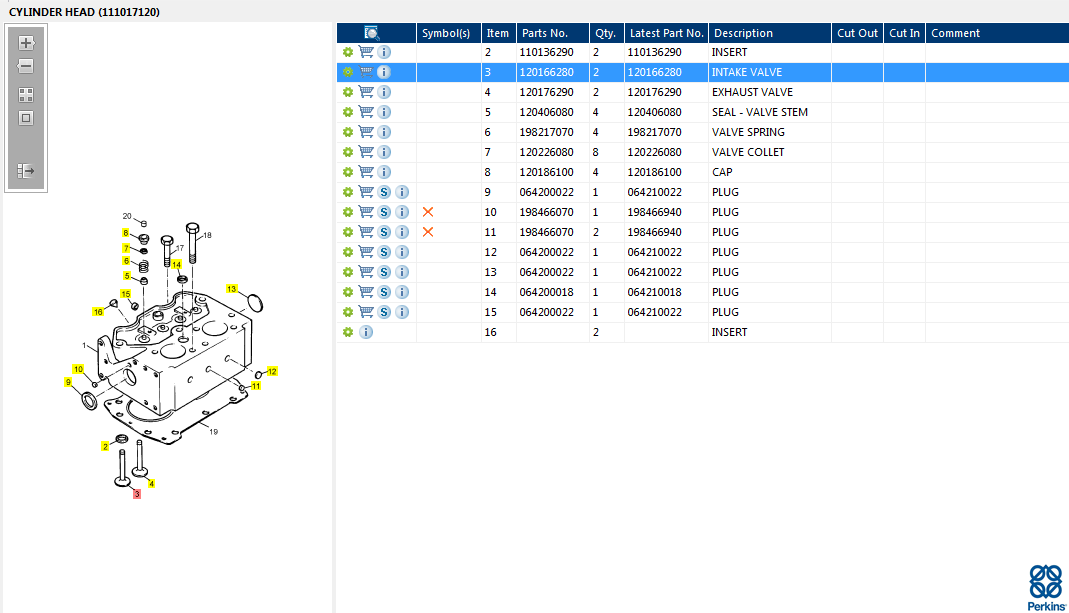Select callout 5 on the diagram
The image size is (1069, 613).
click(127, 276)
